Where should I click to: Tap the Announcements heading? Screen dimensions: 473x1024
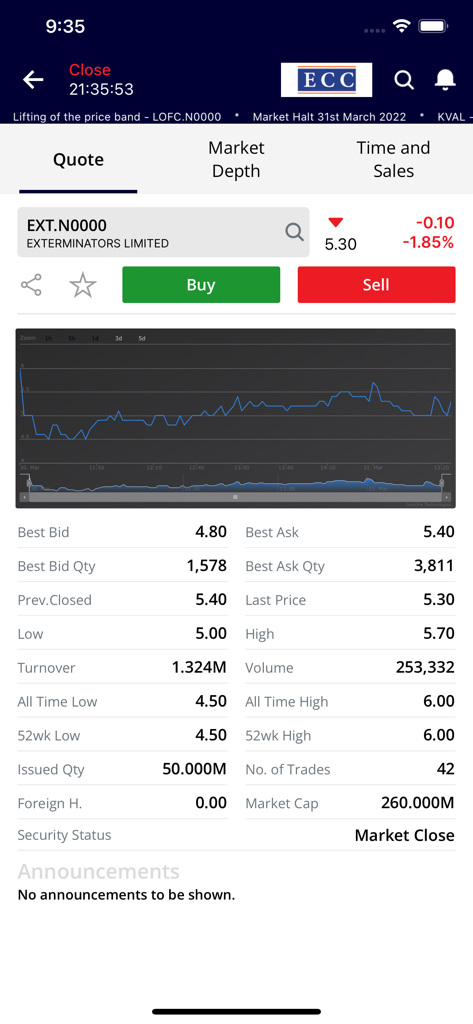click(x=99, y=871)
